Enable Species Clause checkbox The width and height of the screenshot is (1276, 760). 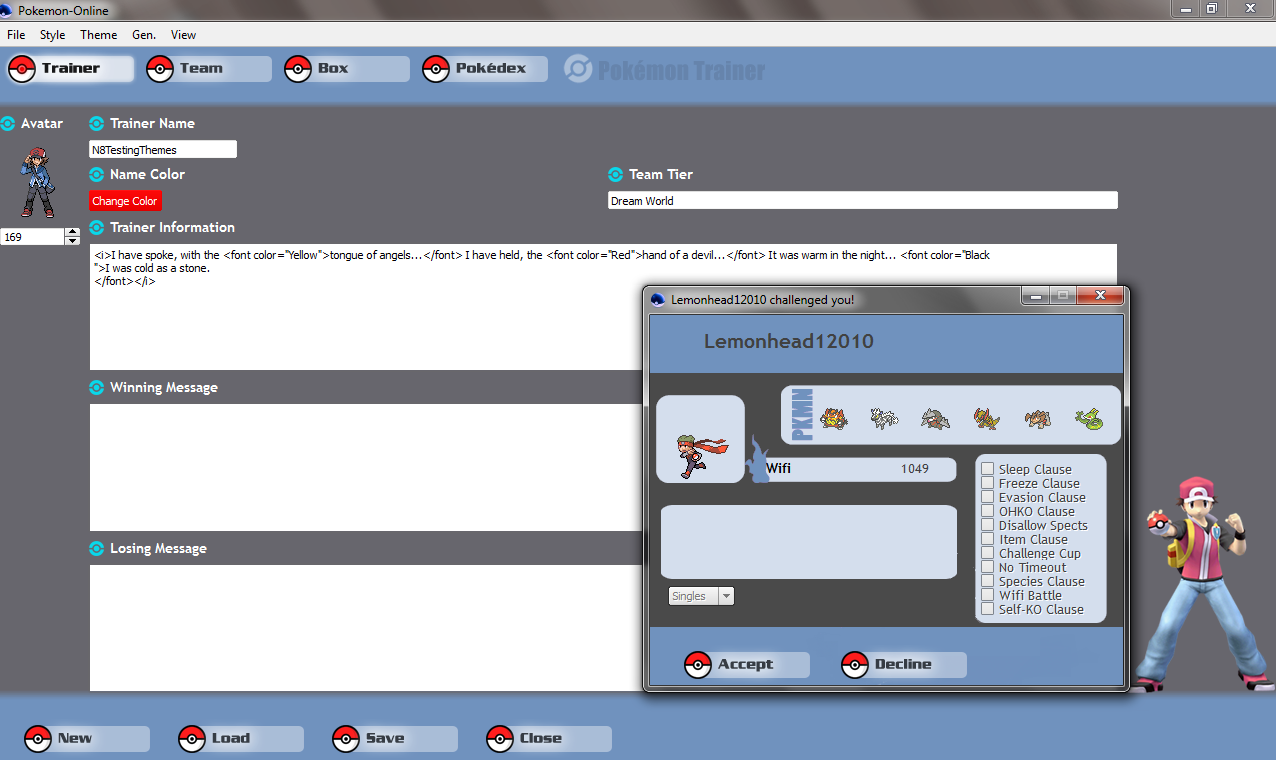point(988,581)
